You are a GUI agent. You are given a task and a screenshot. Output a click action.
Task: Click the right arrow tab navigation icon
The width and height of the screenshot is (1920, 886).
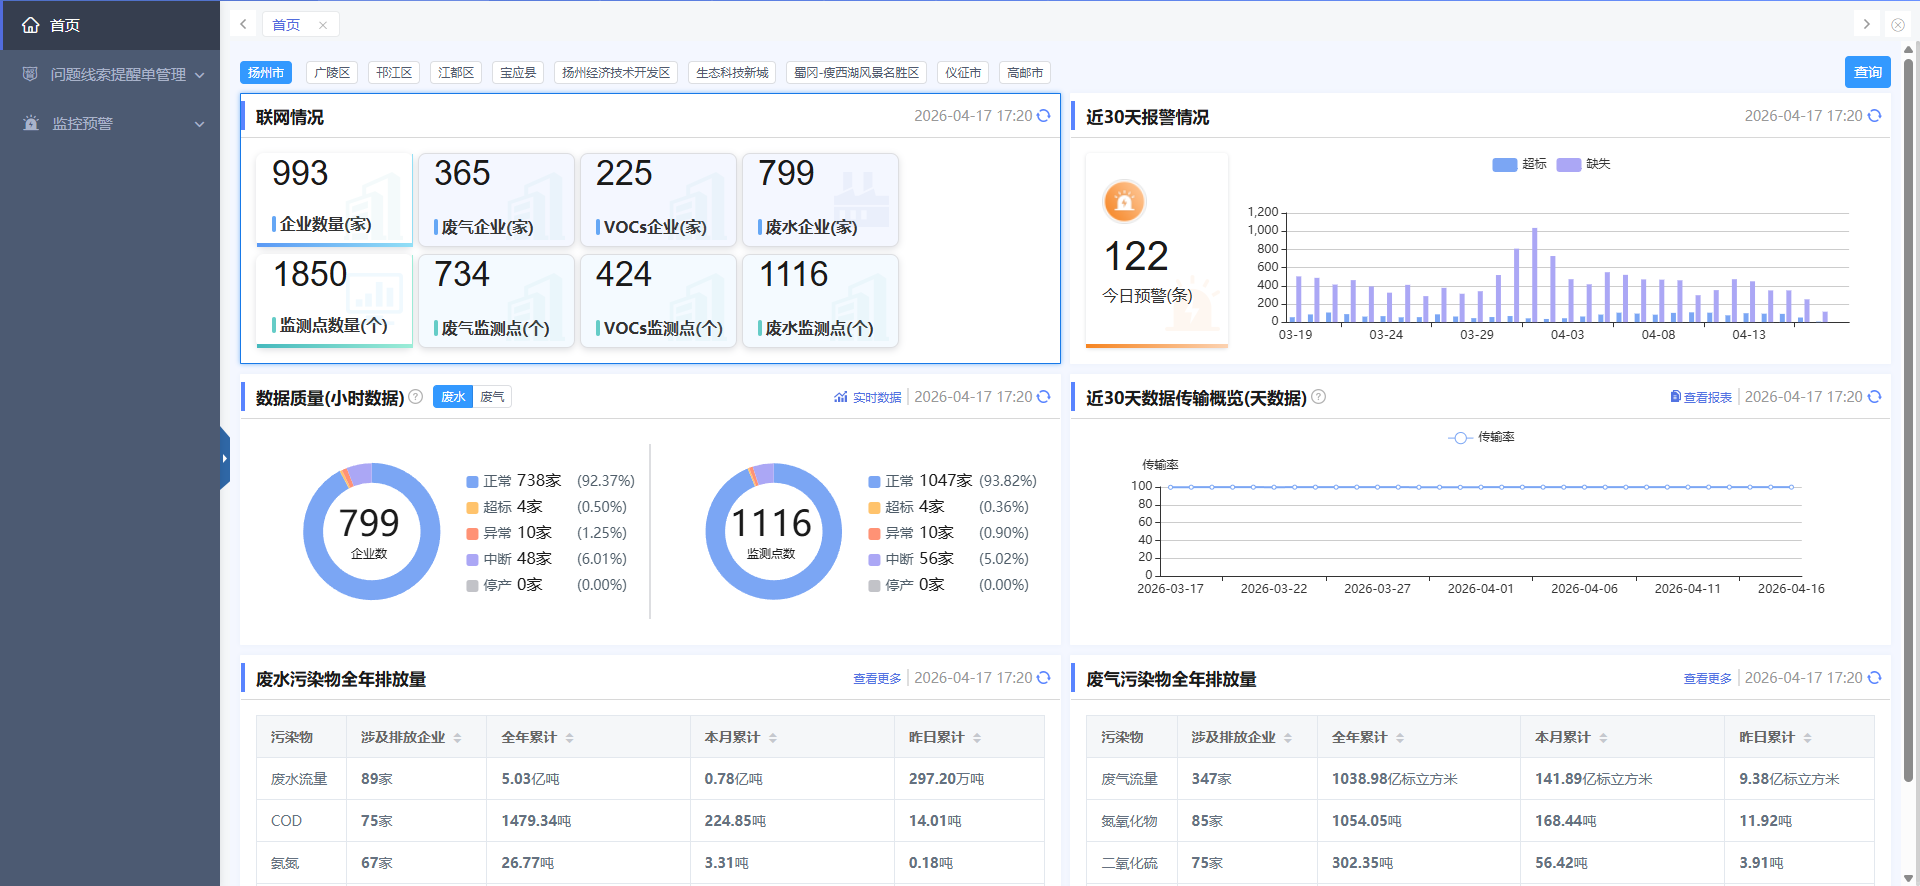click(1866, 24)
